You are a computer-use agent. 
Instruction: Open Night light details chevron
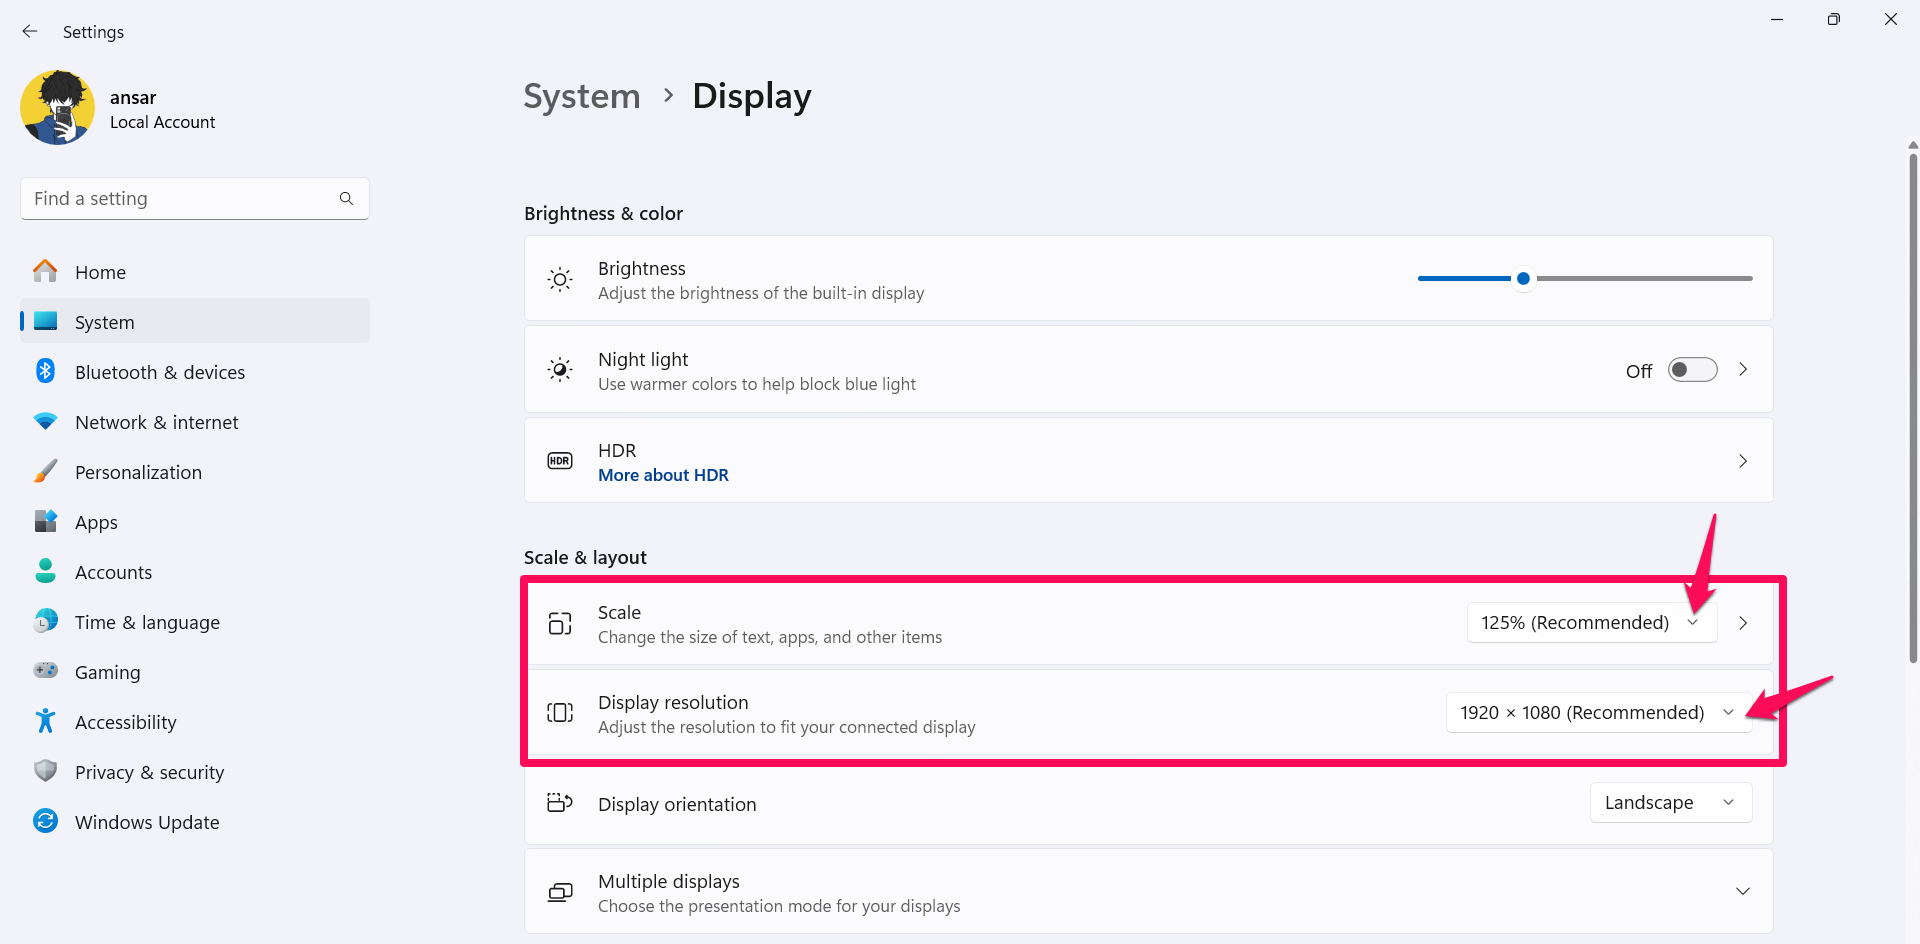1743,370
